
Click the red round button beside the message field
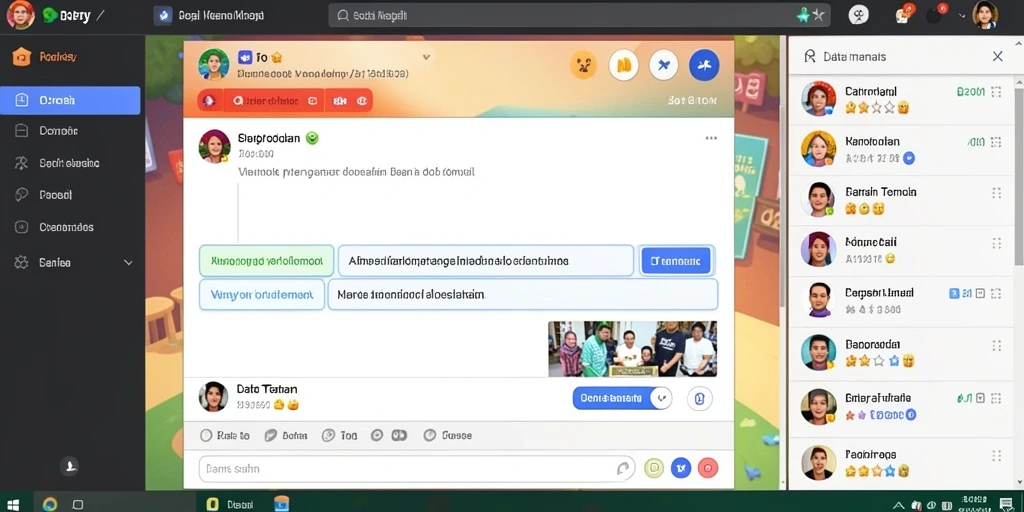pos(708,468)
